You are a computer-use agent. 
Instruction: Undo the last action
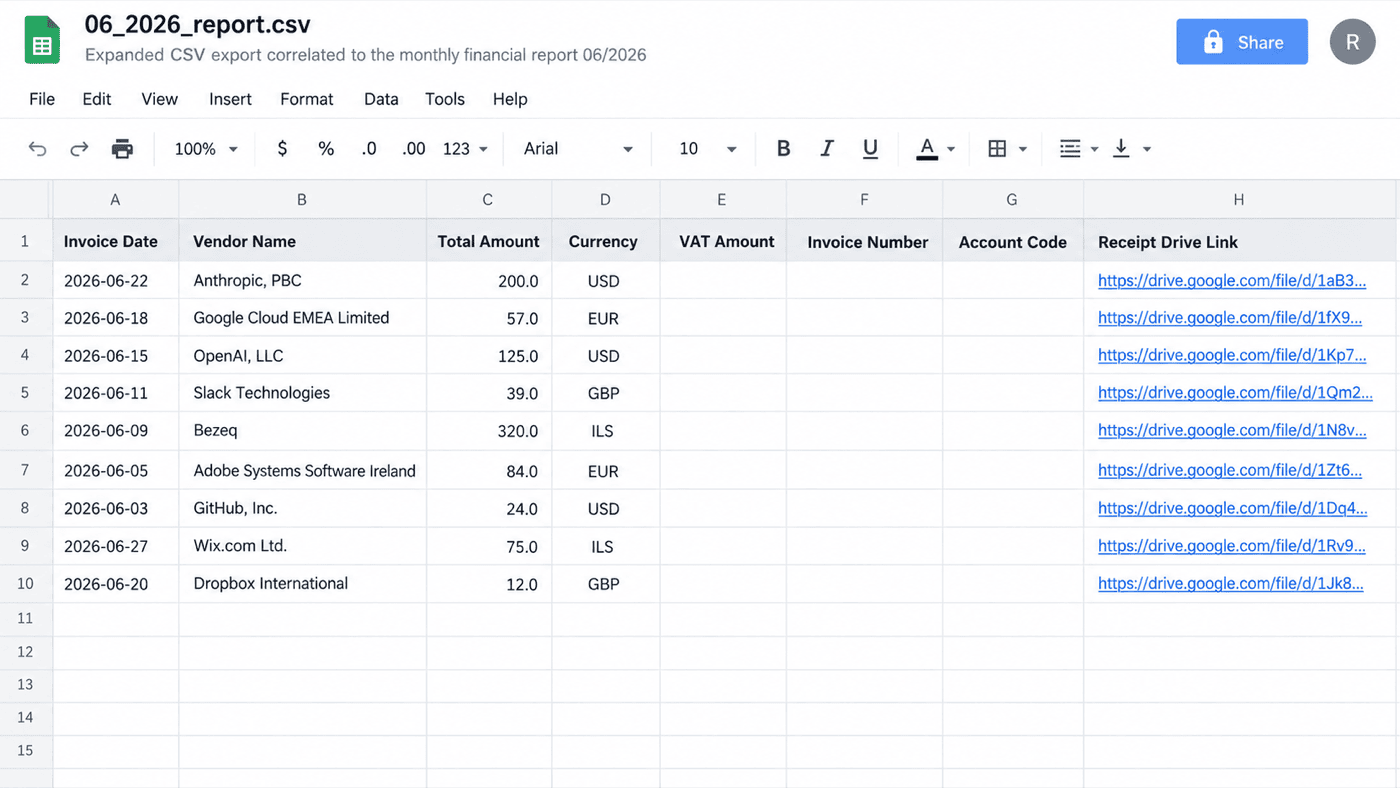(x=37, y=149)
